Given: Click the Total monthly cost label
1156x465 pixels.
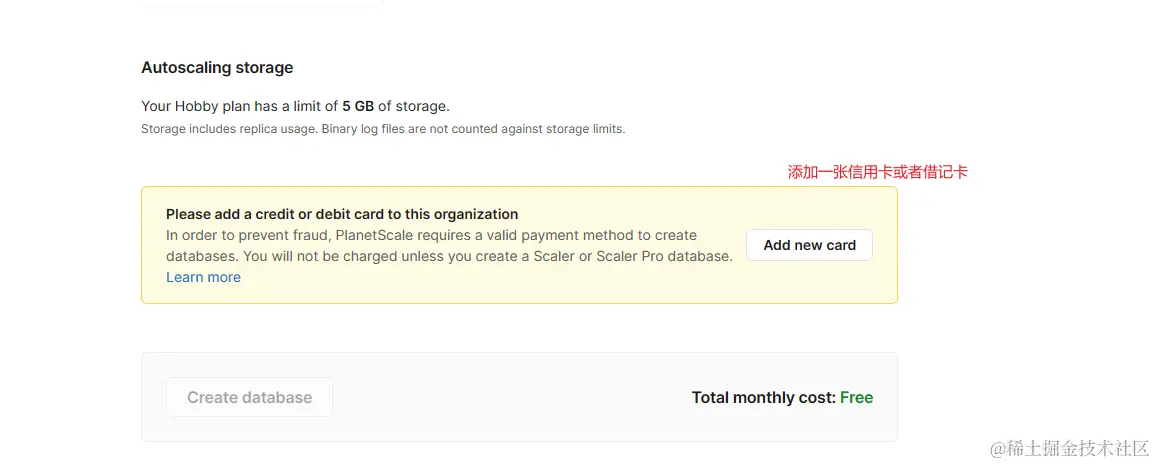Looking at the screenshot, I should 763,397.
